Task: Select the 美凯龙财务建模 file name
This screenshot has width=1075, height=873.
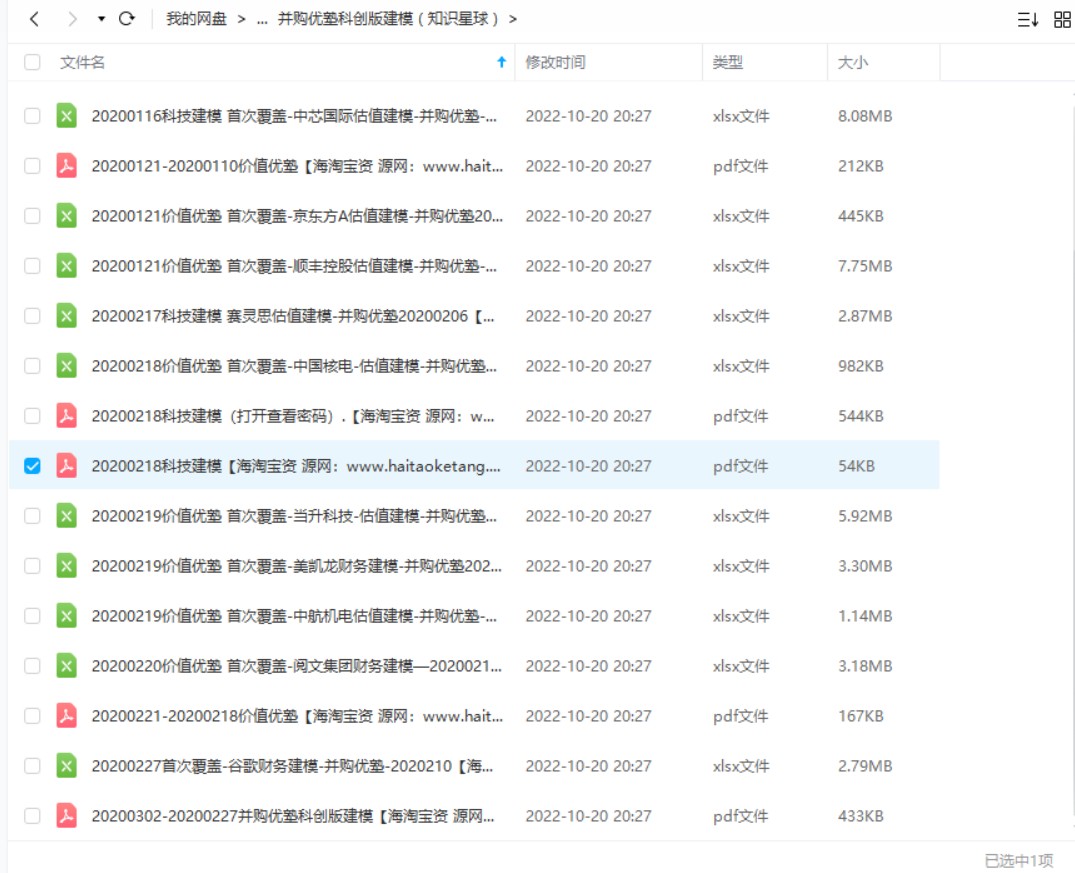Action: pyautogui.click(x=296, y=566)
